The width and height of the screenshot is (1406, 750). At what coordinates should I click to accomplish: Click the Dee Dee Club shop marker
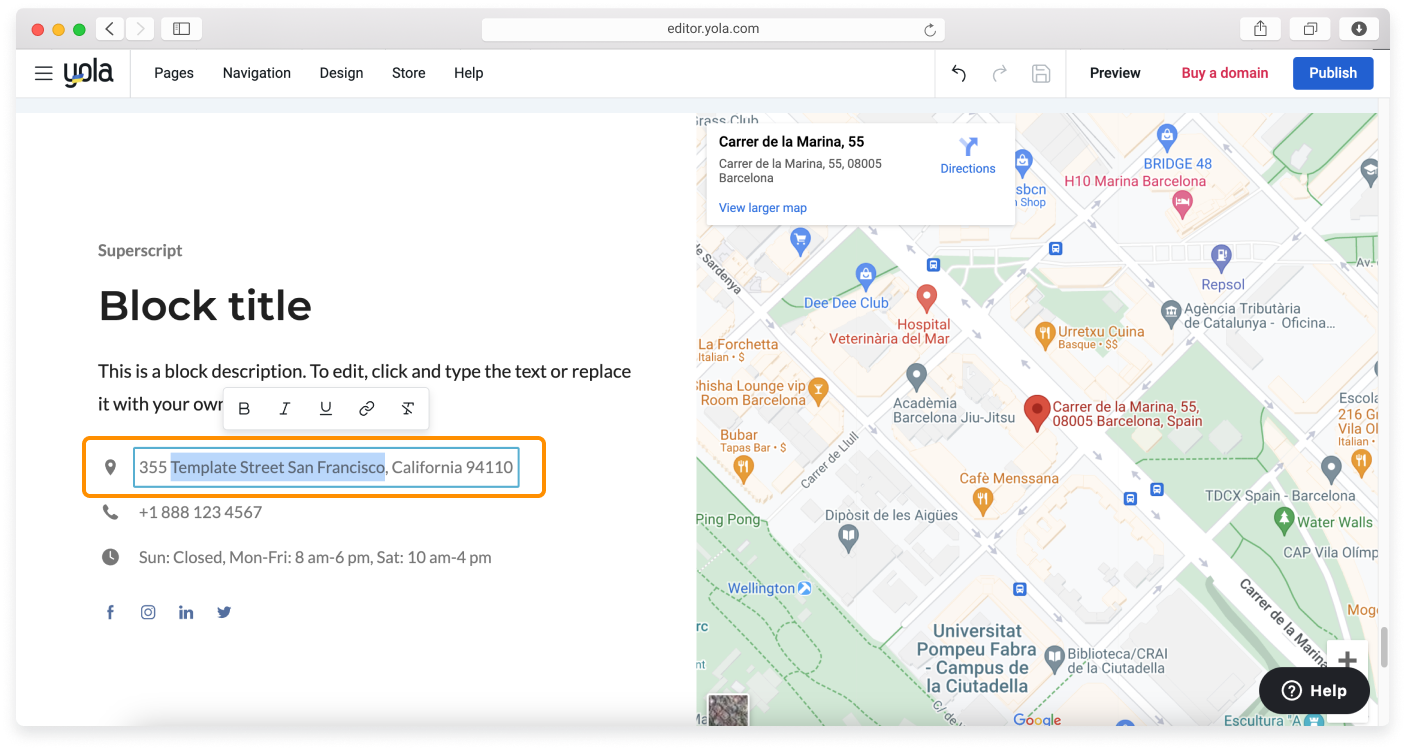[866, 274]
